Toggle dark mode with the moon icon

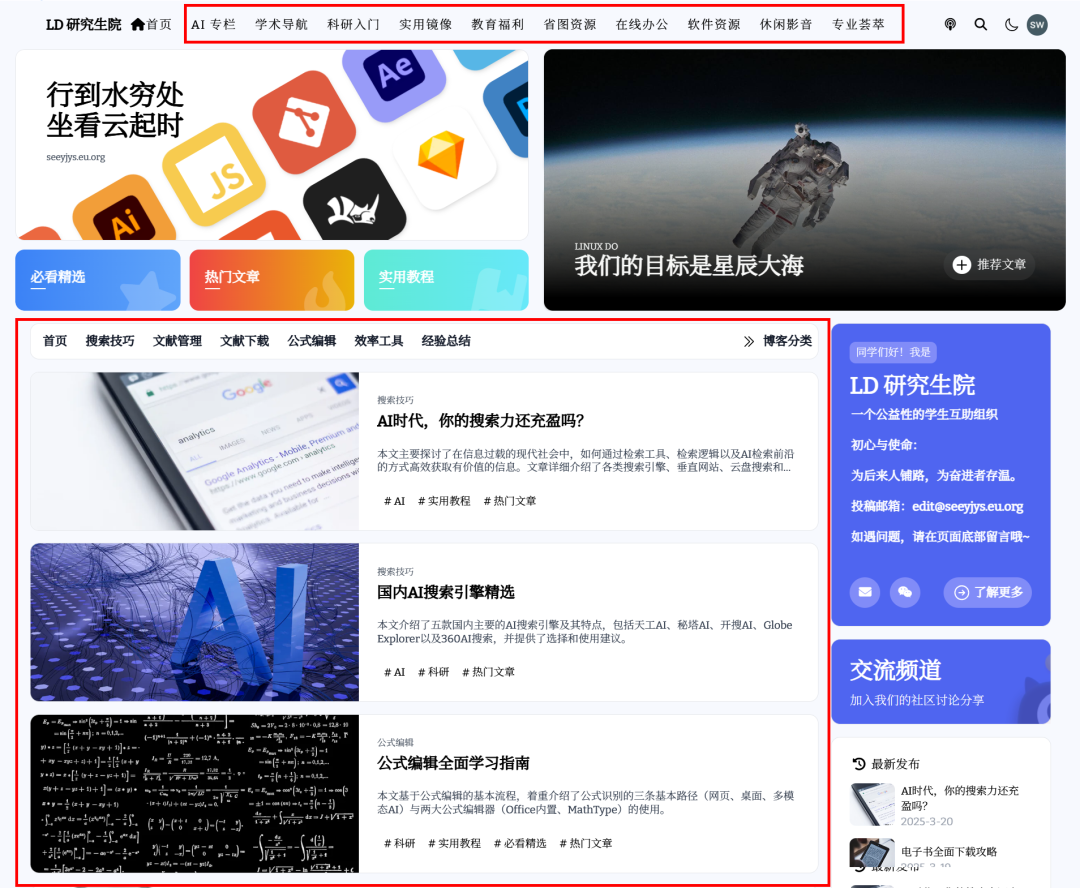(x=1011, y=24)
